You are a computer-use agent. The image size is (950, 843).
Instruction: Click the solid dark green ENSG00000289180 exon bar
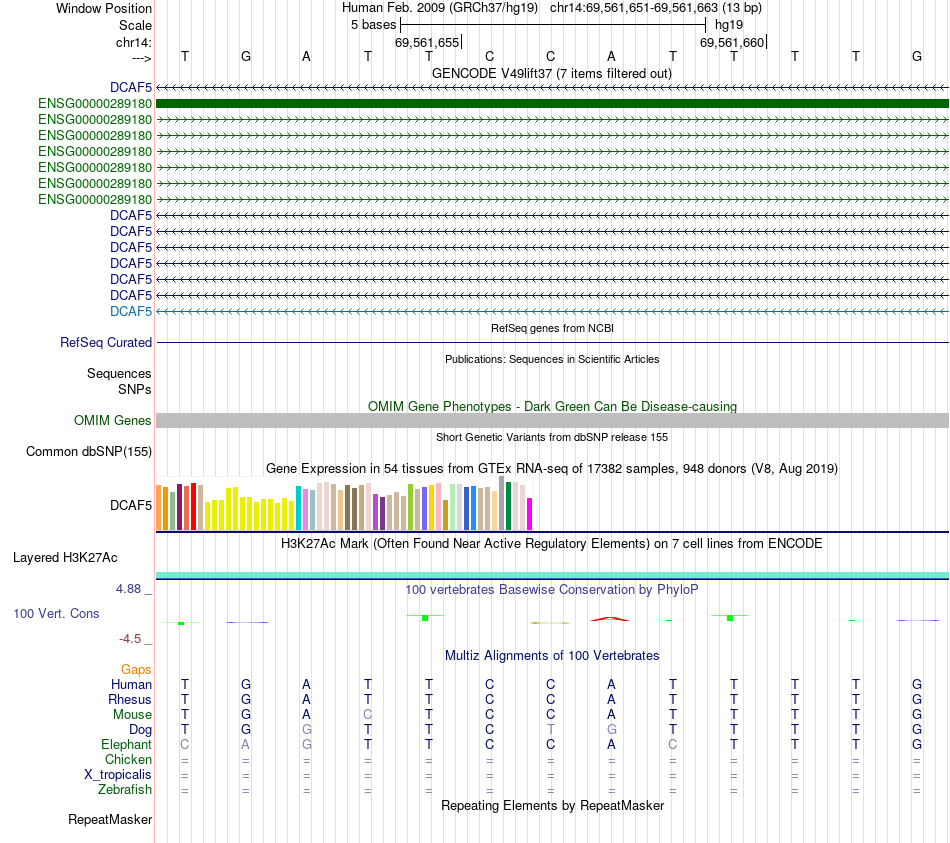click(x=552, y=104)
